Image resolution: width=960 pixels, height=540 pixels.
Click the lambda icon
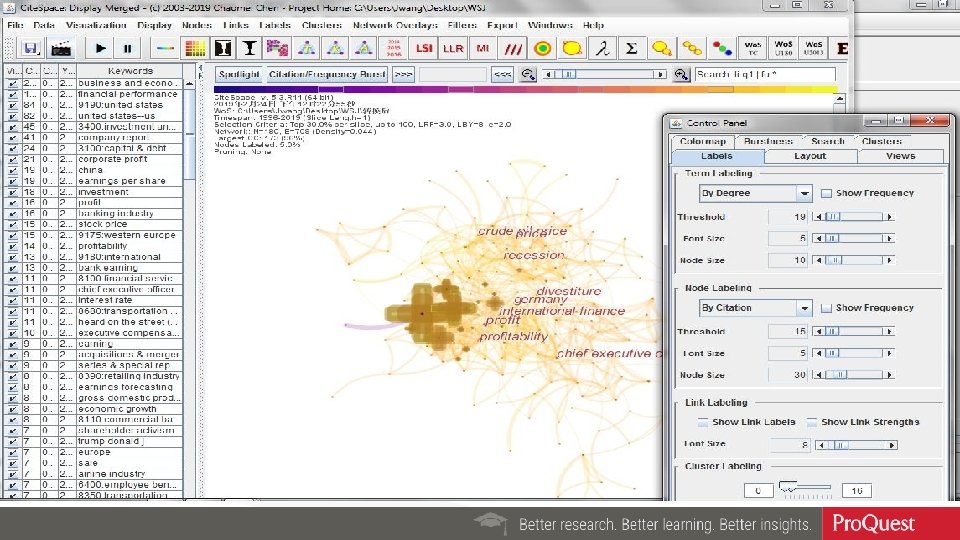pyautogui.click(x=602, y=48)
